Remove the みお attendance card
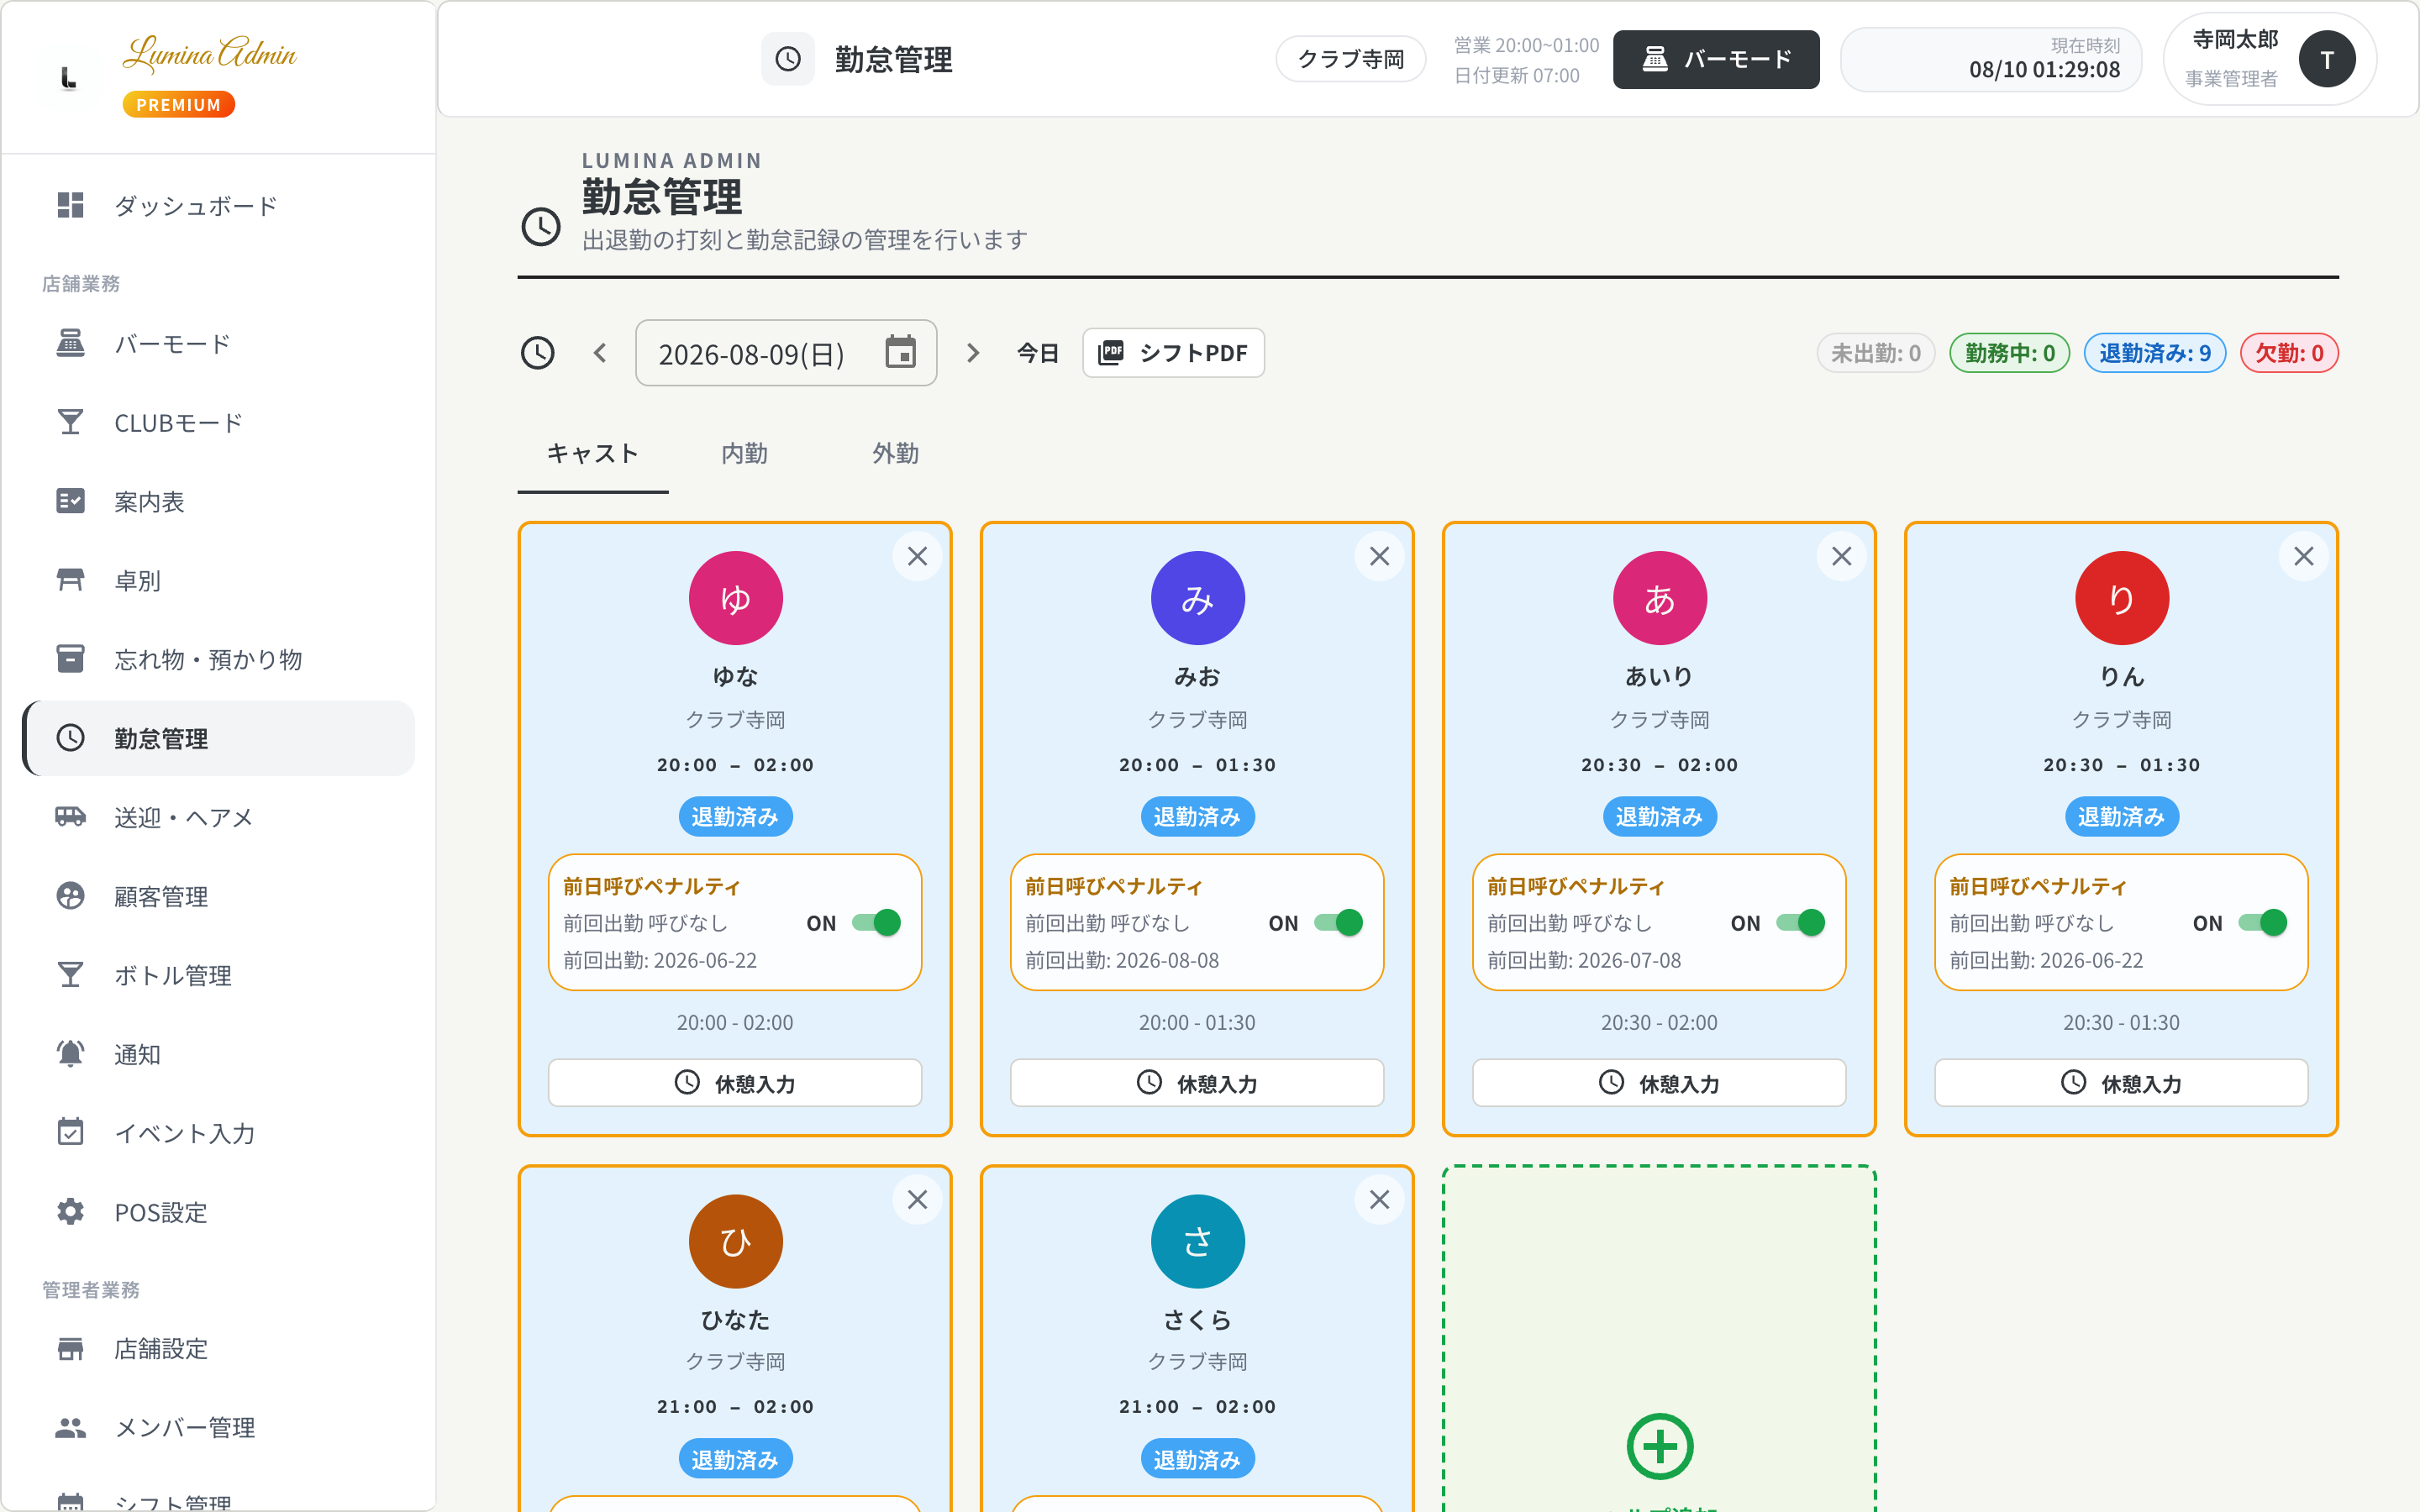The height and width of the screenshot is (1512, 2420). point(1379,557)
